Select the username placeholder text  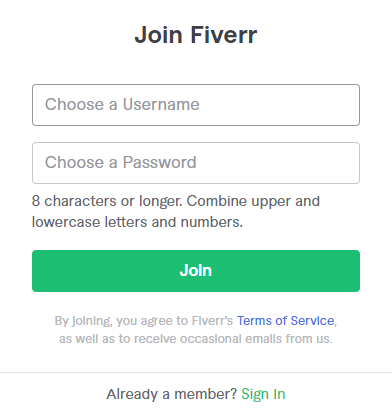[122, 105]
